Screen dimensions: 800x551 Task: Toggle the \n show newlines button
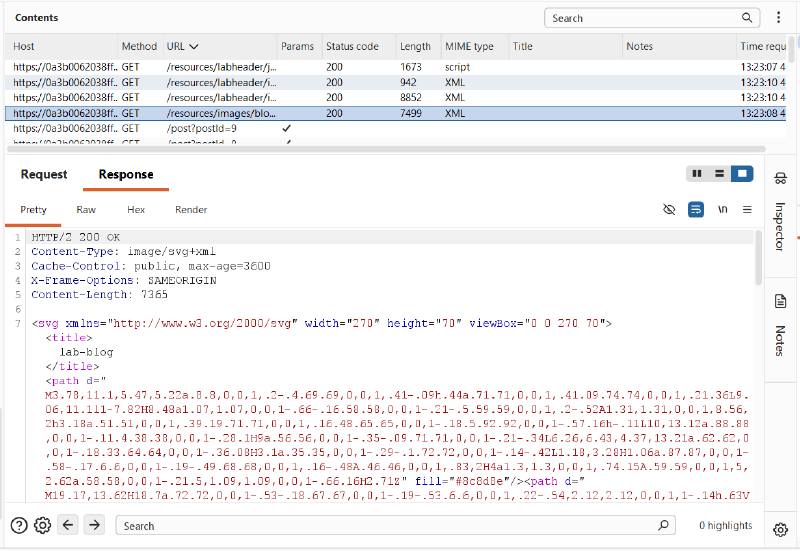pos(722,209)
